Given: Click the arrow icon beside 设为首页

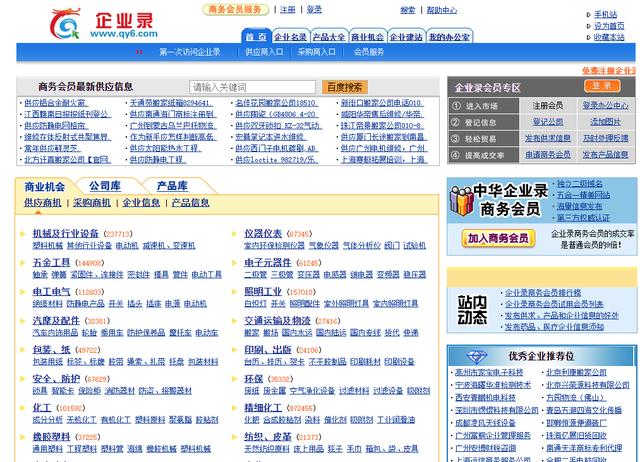Looking at the screenshot, I should [x=588, y=26].
